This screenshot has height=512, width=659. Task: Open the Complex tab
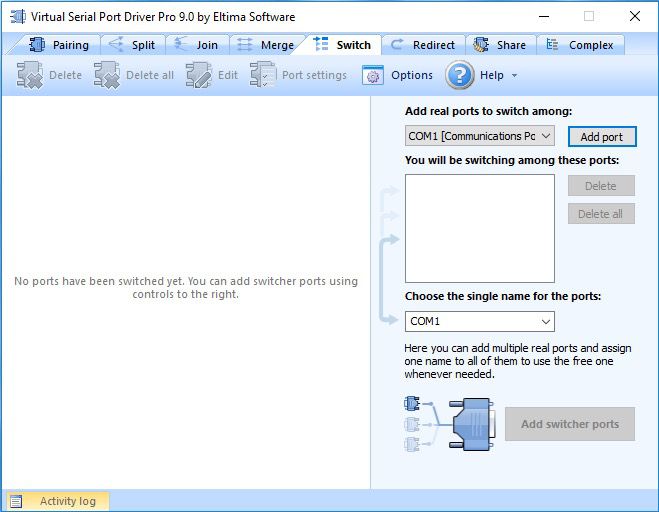580,45
